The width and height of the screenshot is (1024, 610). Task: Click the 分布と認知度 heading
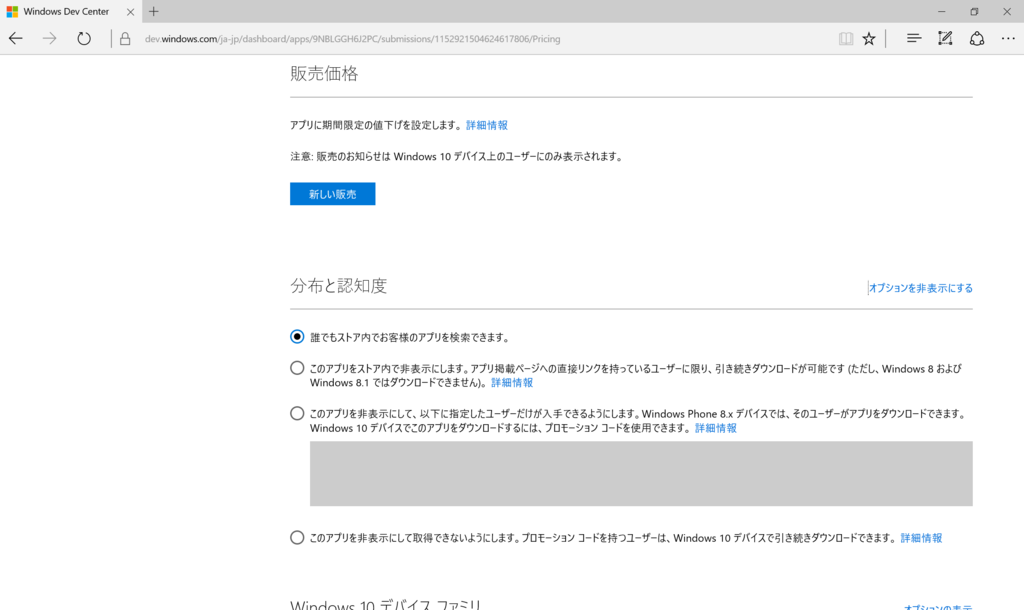[x=339, y=285]
